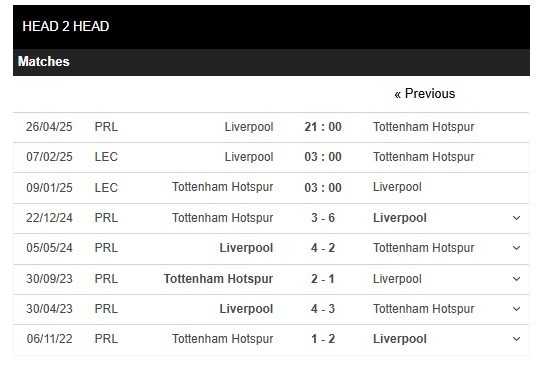Click the 06/11/22 match date
This screenshot has width=543, height=365.
tap(50, 339)
